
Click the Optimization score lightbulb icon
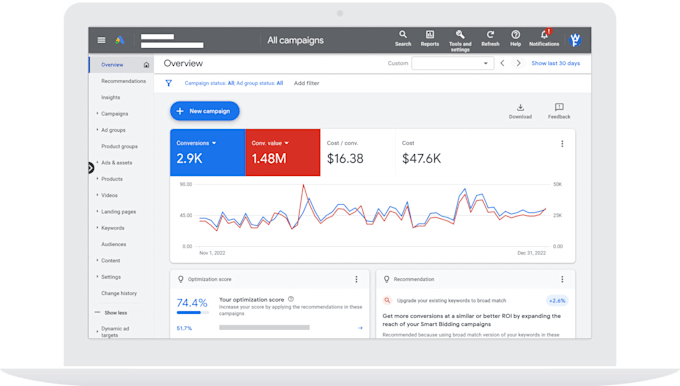coord(181,279)
